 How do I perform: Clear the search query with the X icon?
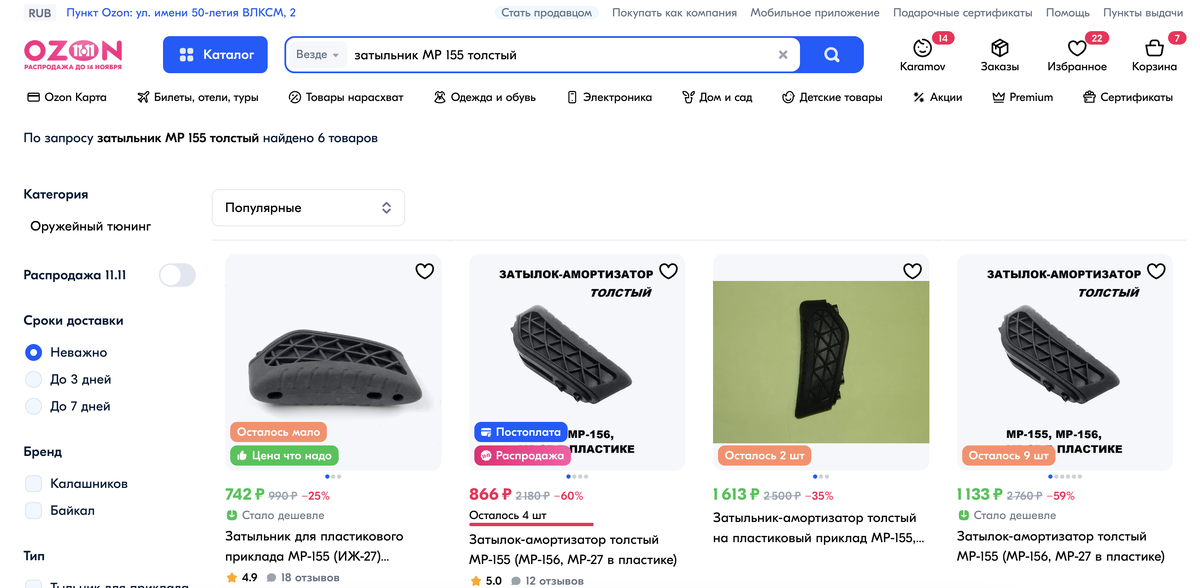tap(783, 55)
